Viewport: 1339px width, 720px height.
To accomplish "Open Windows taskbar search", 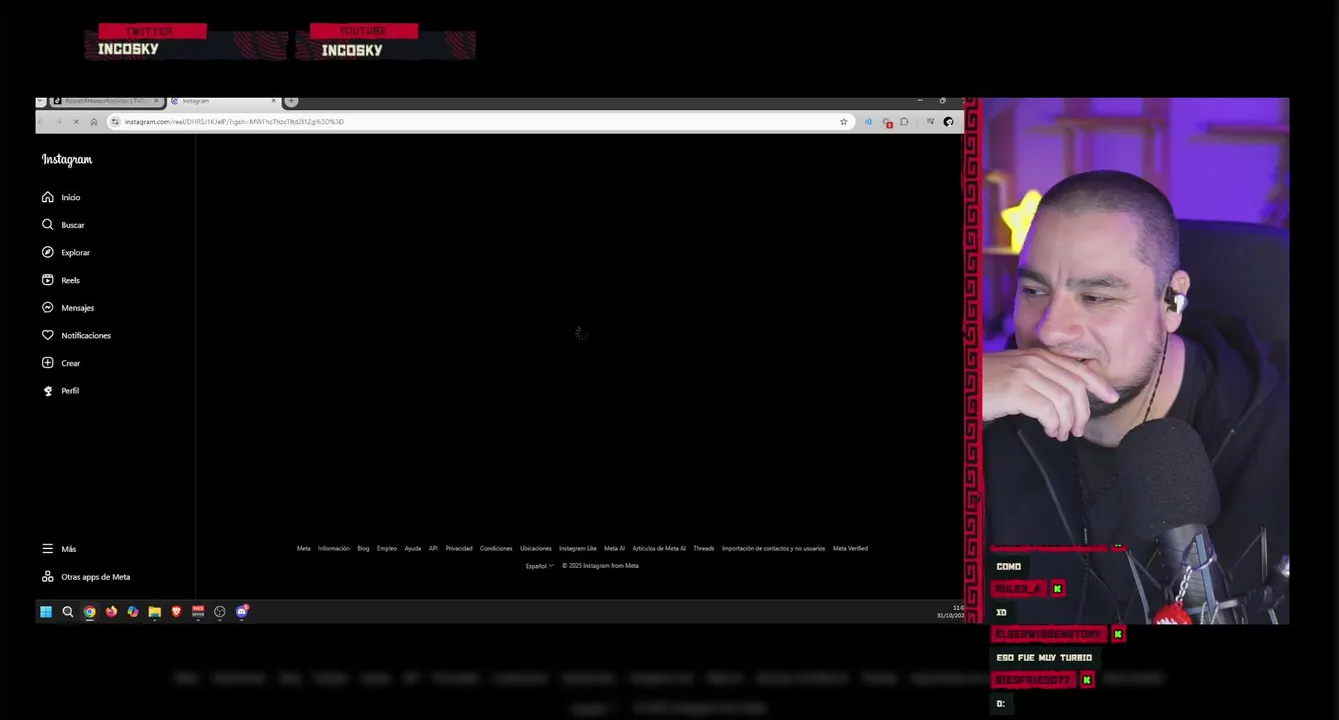I will 68,612.
